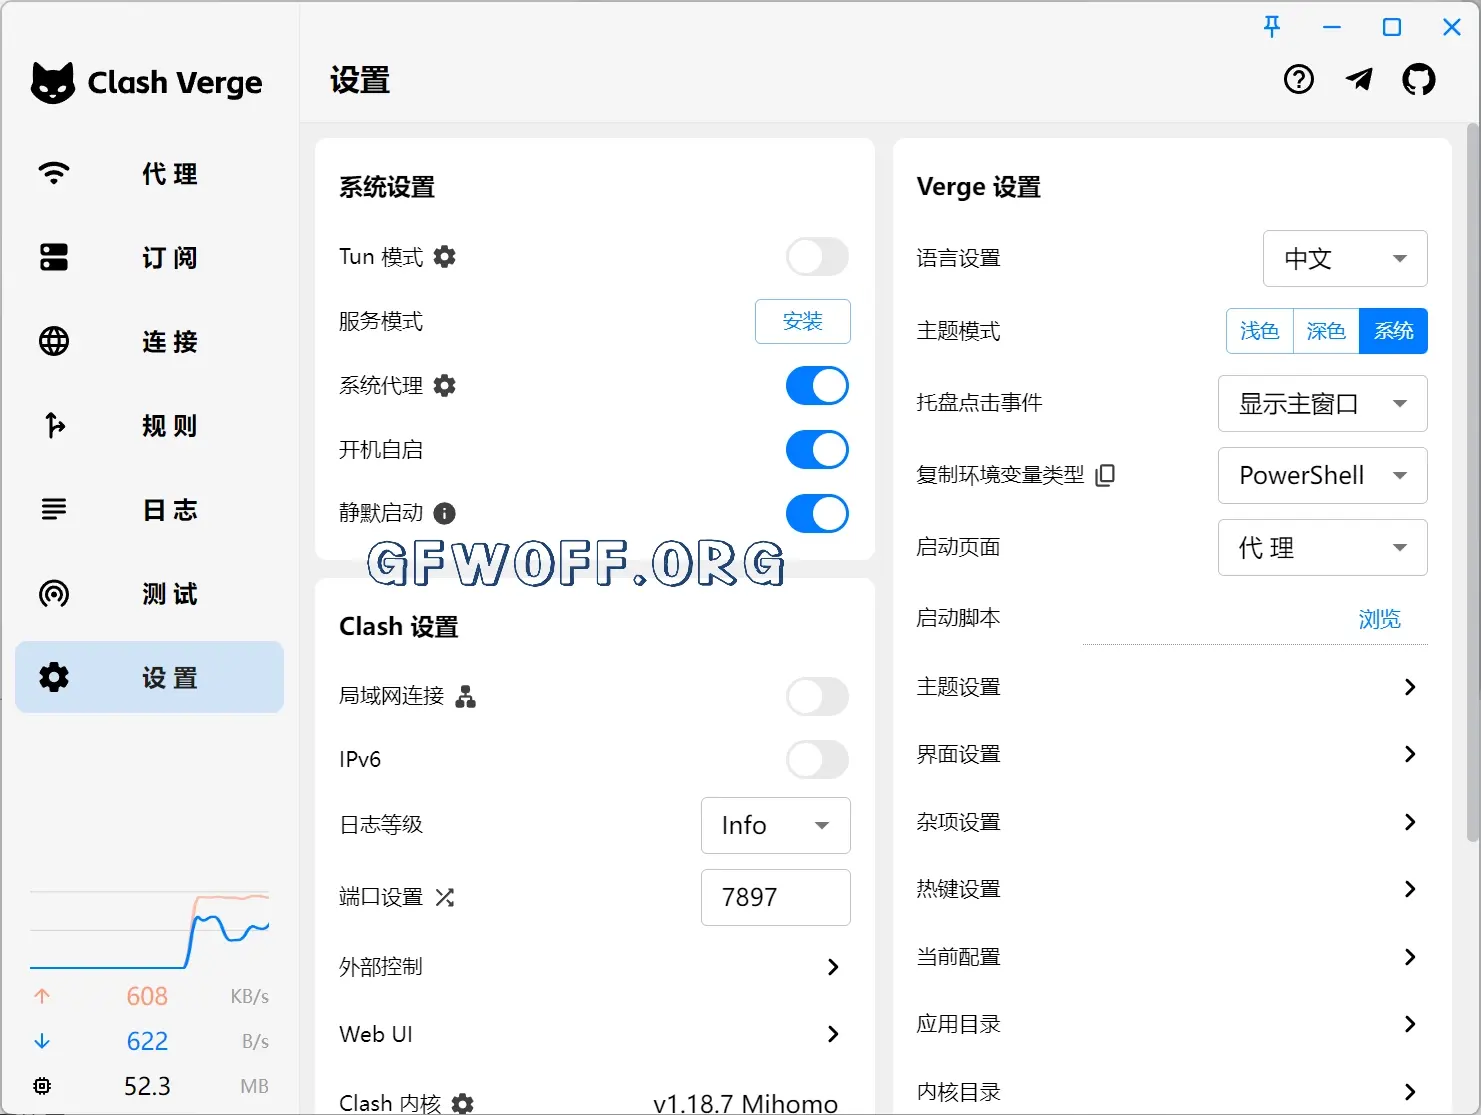
Task: Expand 杂项设置 options
Action: point(1170,822)
